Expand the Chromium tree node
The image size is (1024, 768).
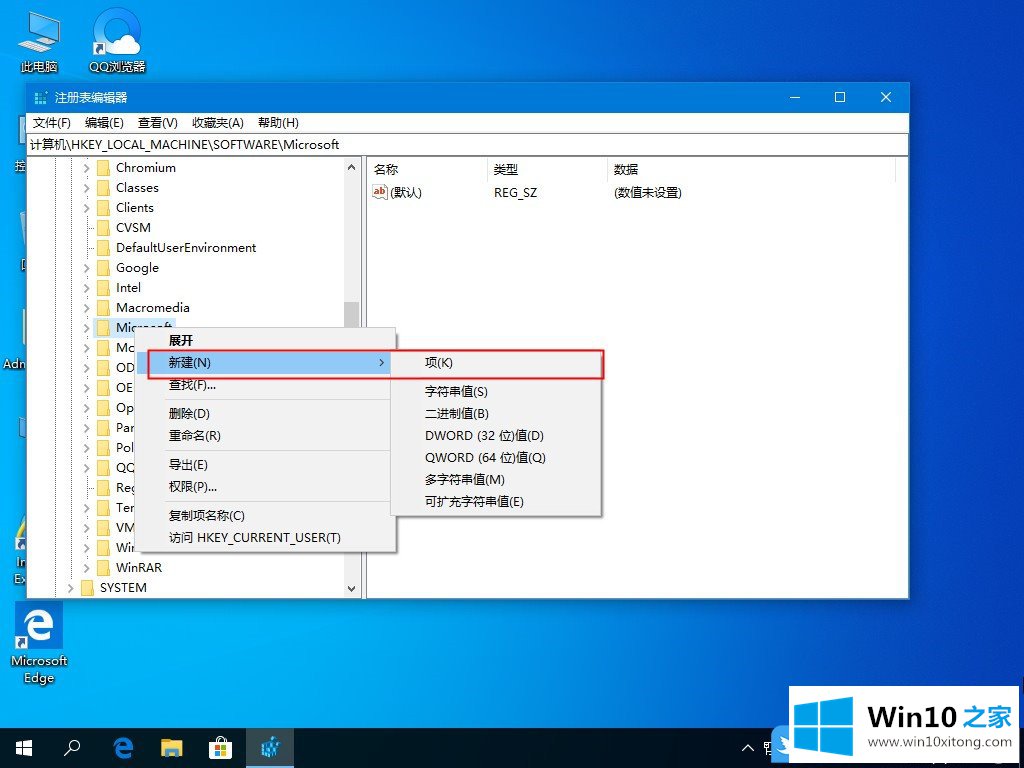[x=86, y=168]
